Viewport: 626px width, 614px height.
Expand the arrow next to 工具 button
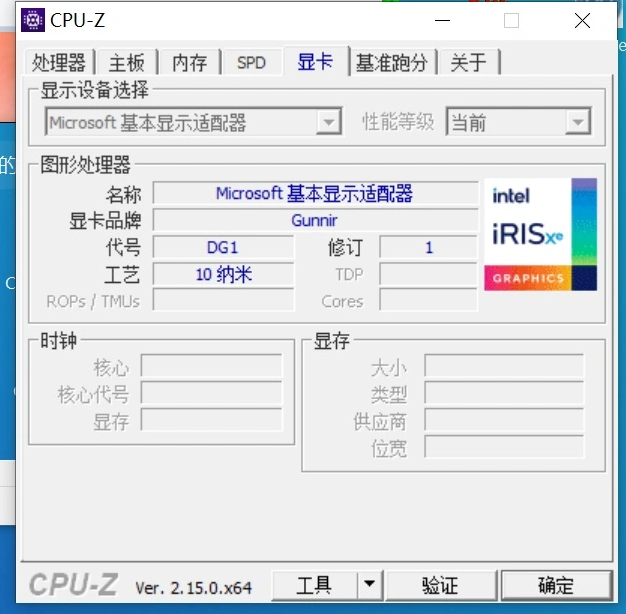coord(370,585)
